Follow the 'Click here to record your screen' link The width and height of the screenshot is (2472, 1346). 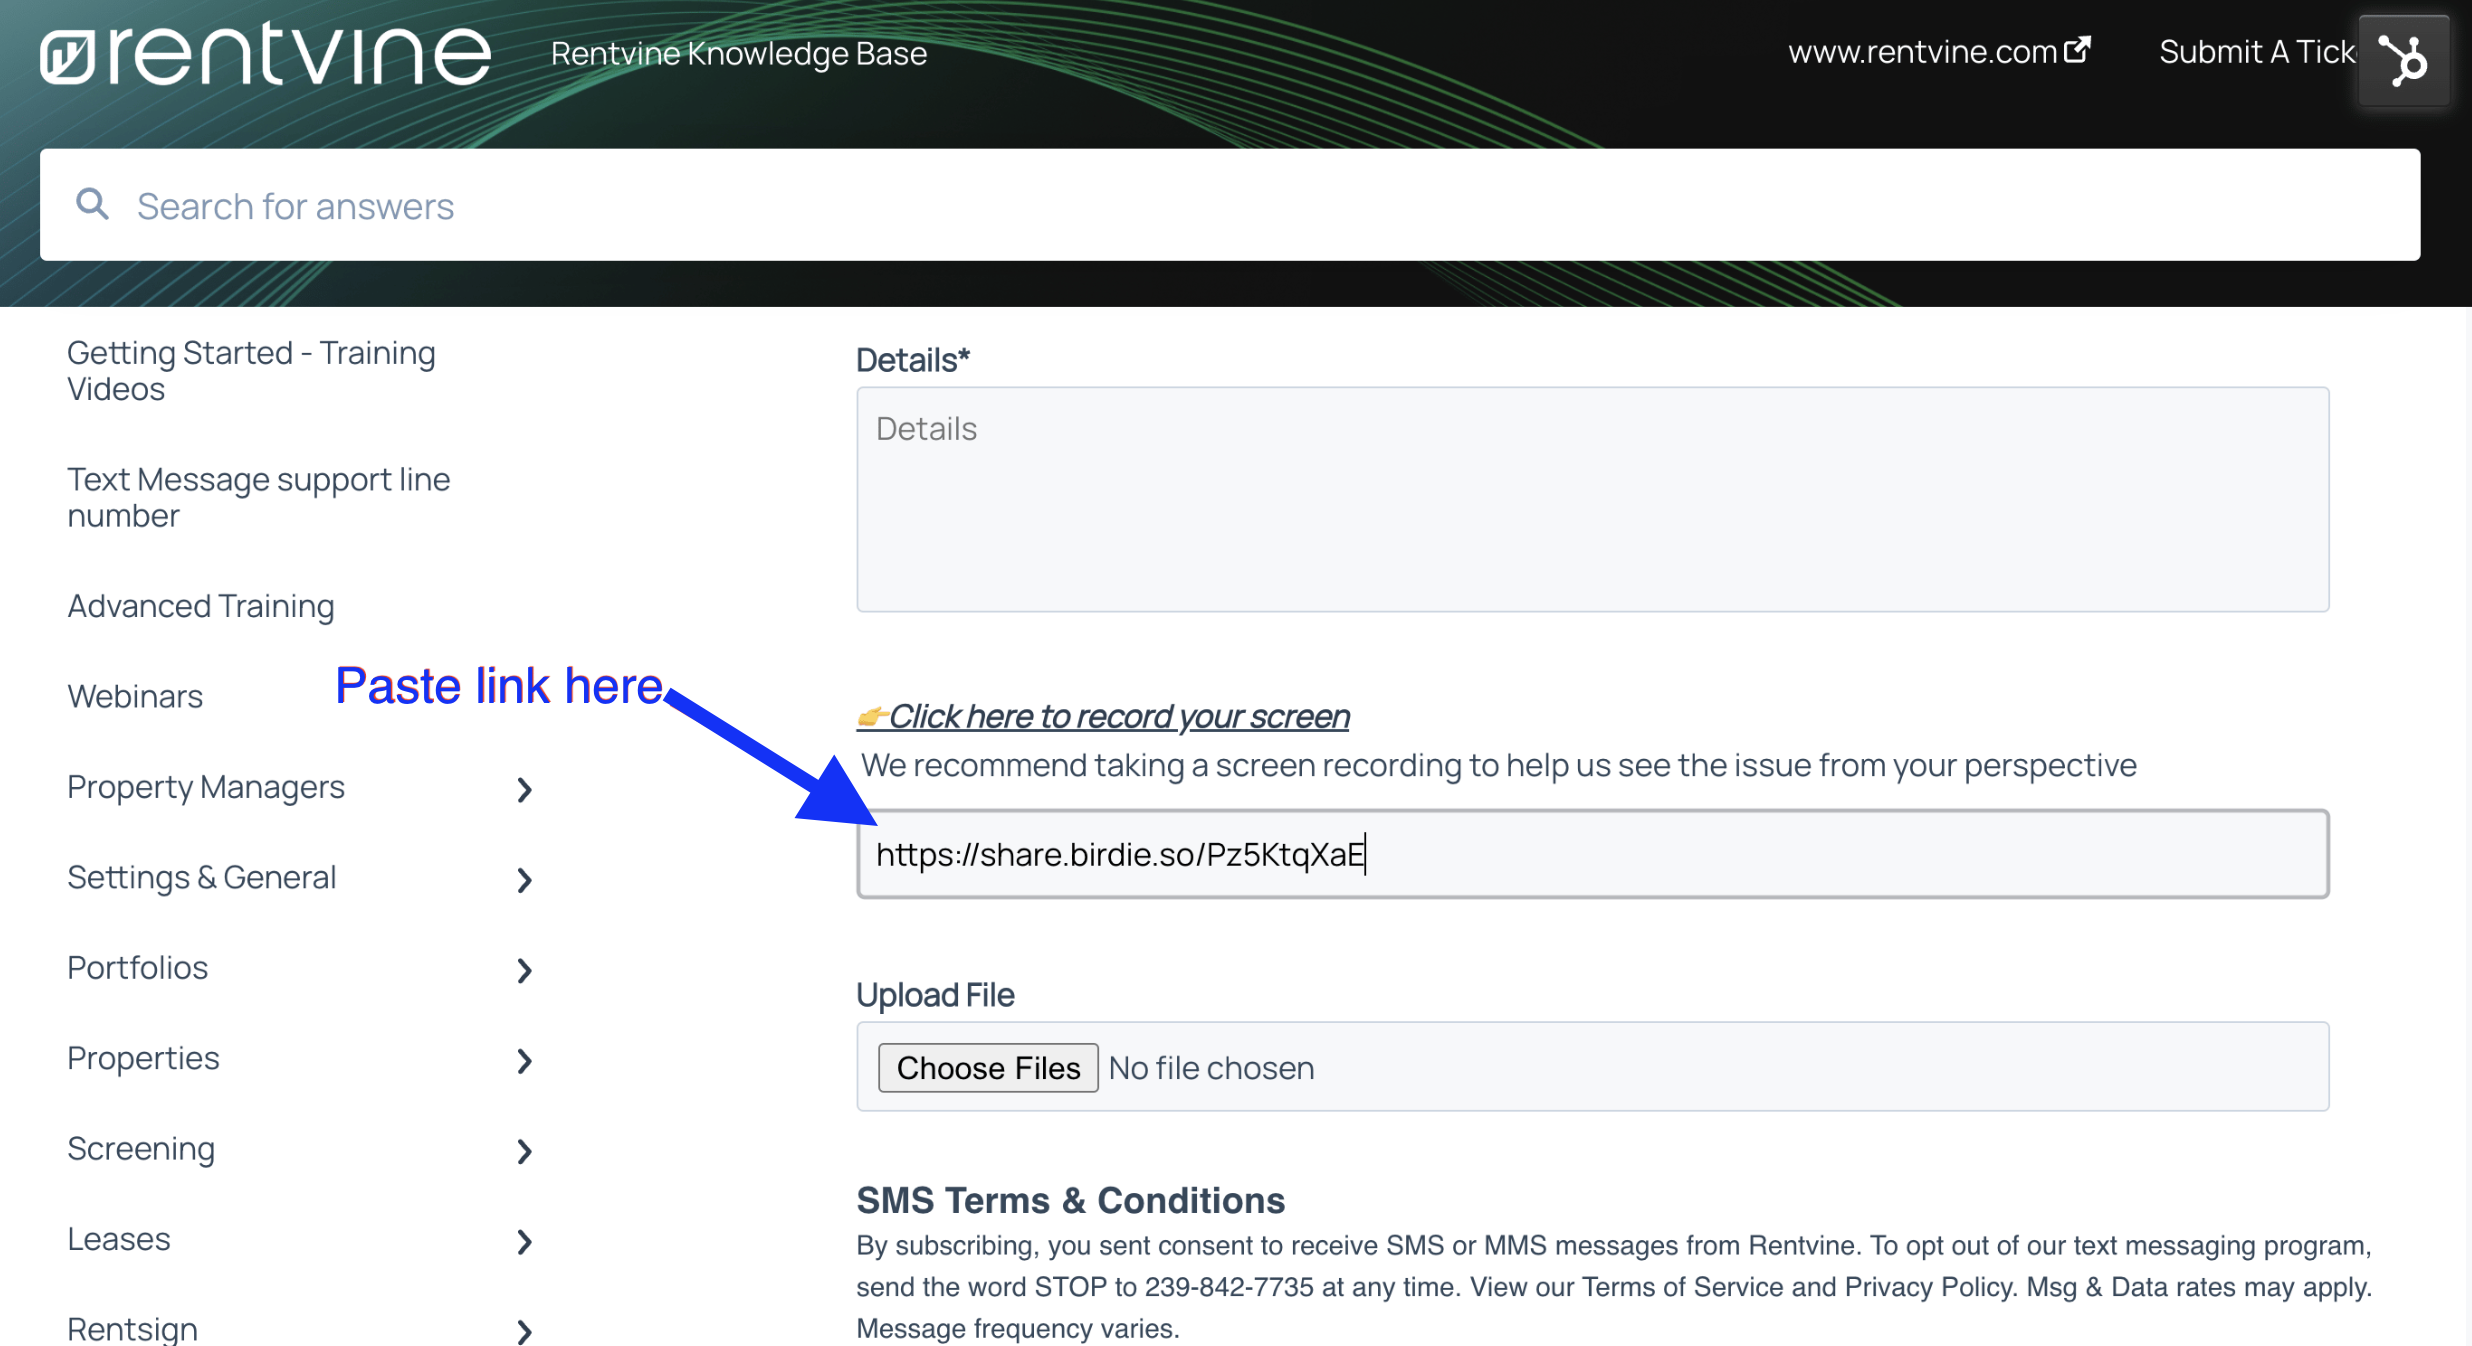pyautogui.click(x=1118, y=717)
